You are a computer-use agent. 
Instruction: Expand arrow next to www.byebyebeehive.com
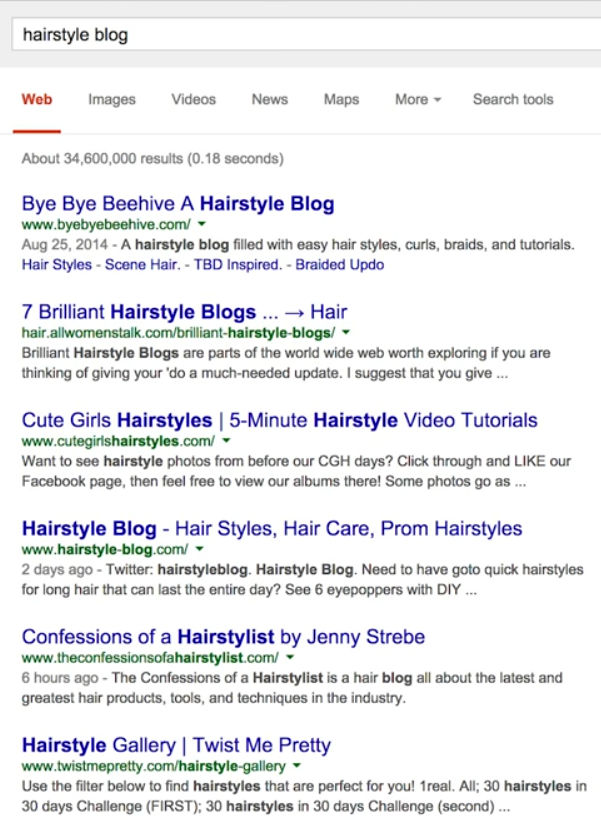tap(202, 224)
